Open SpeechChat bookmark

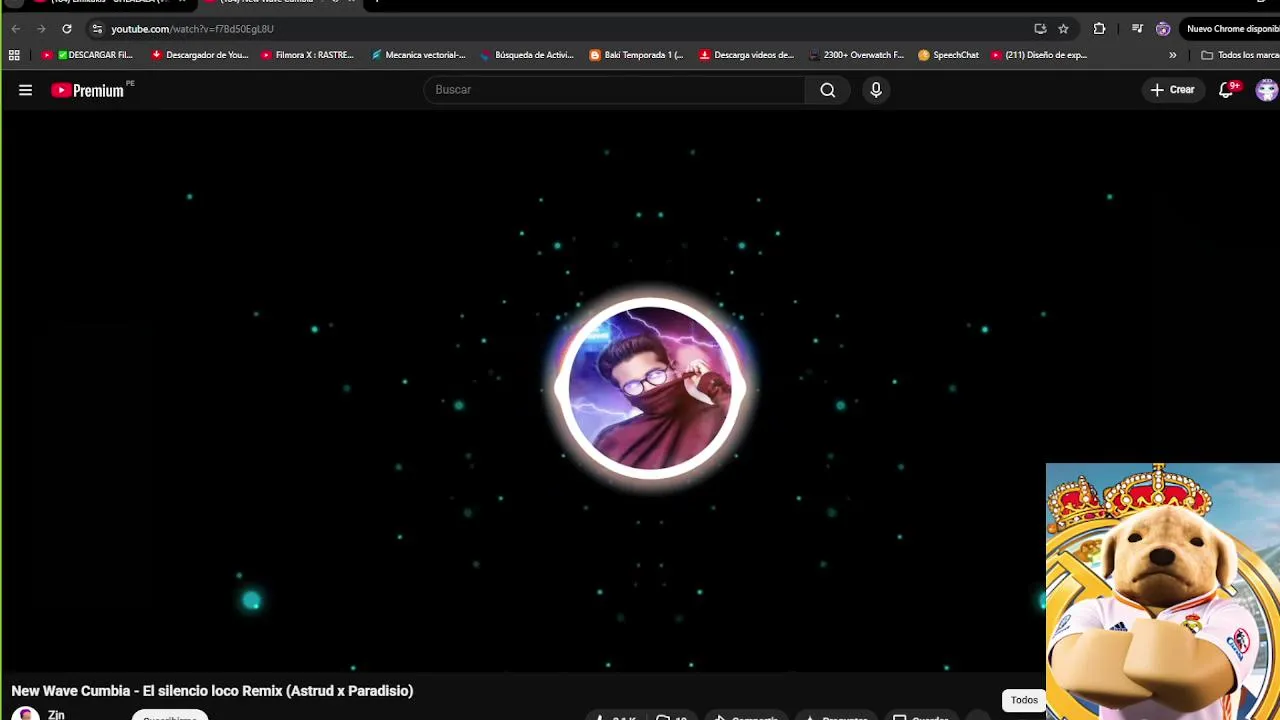[x=949, y=55]
